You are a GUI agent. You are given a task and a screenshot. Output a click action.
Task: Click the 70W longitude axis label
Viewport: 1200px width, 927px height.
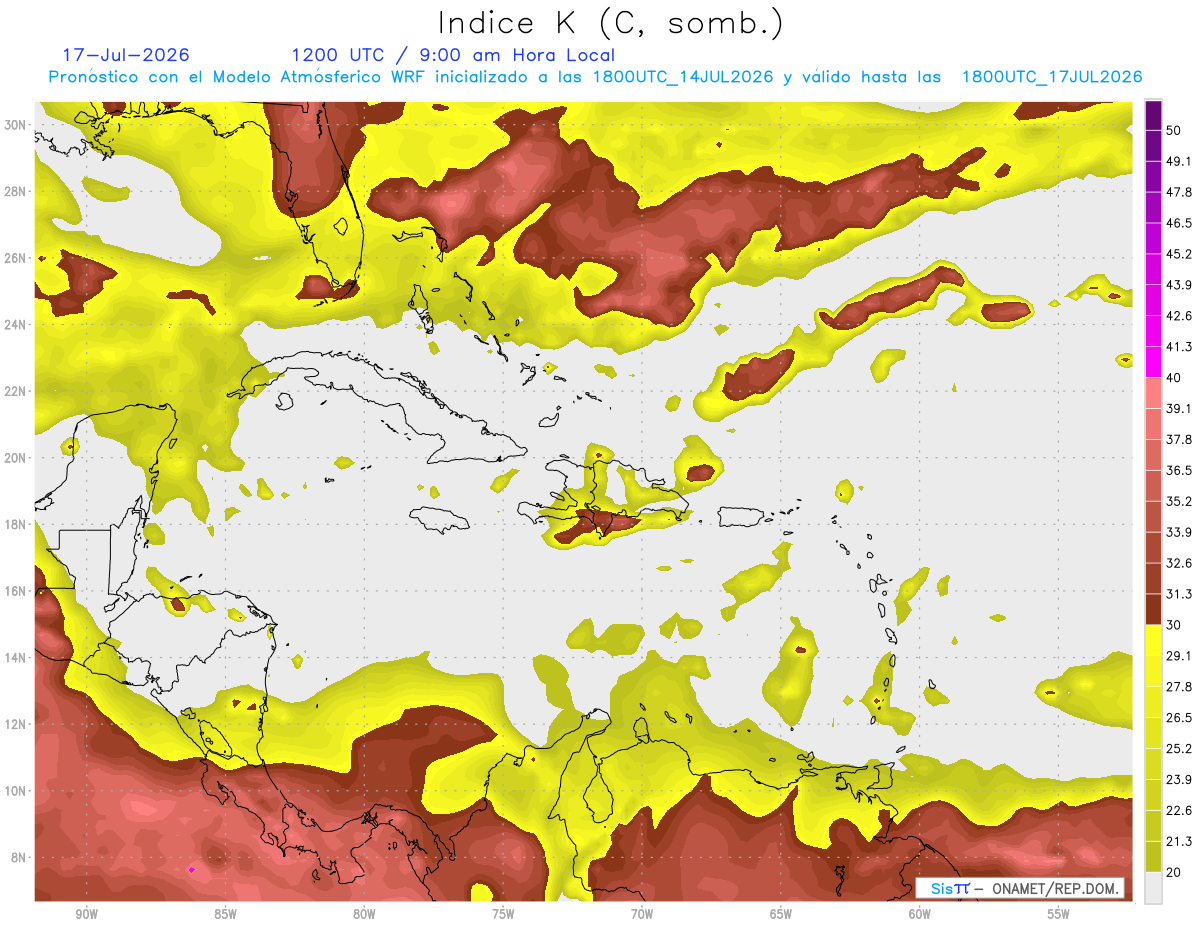pos(642,915)
